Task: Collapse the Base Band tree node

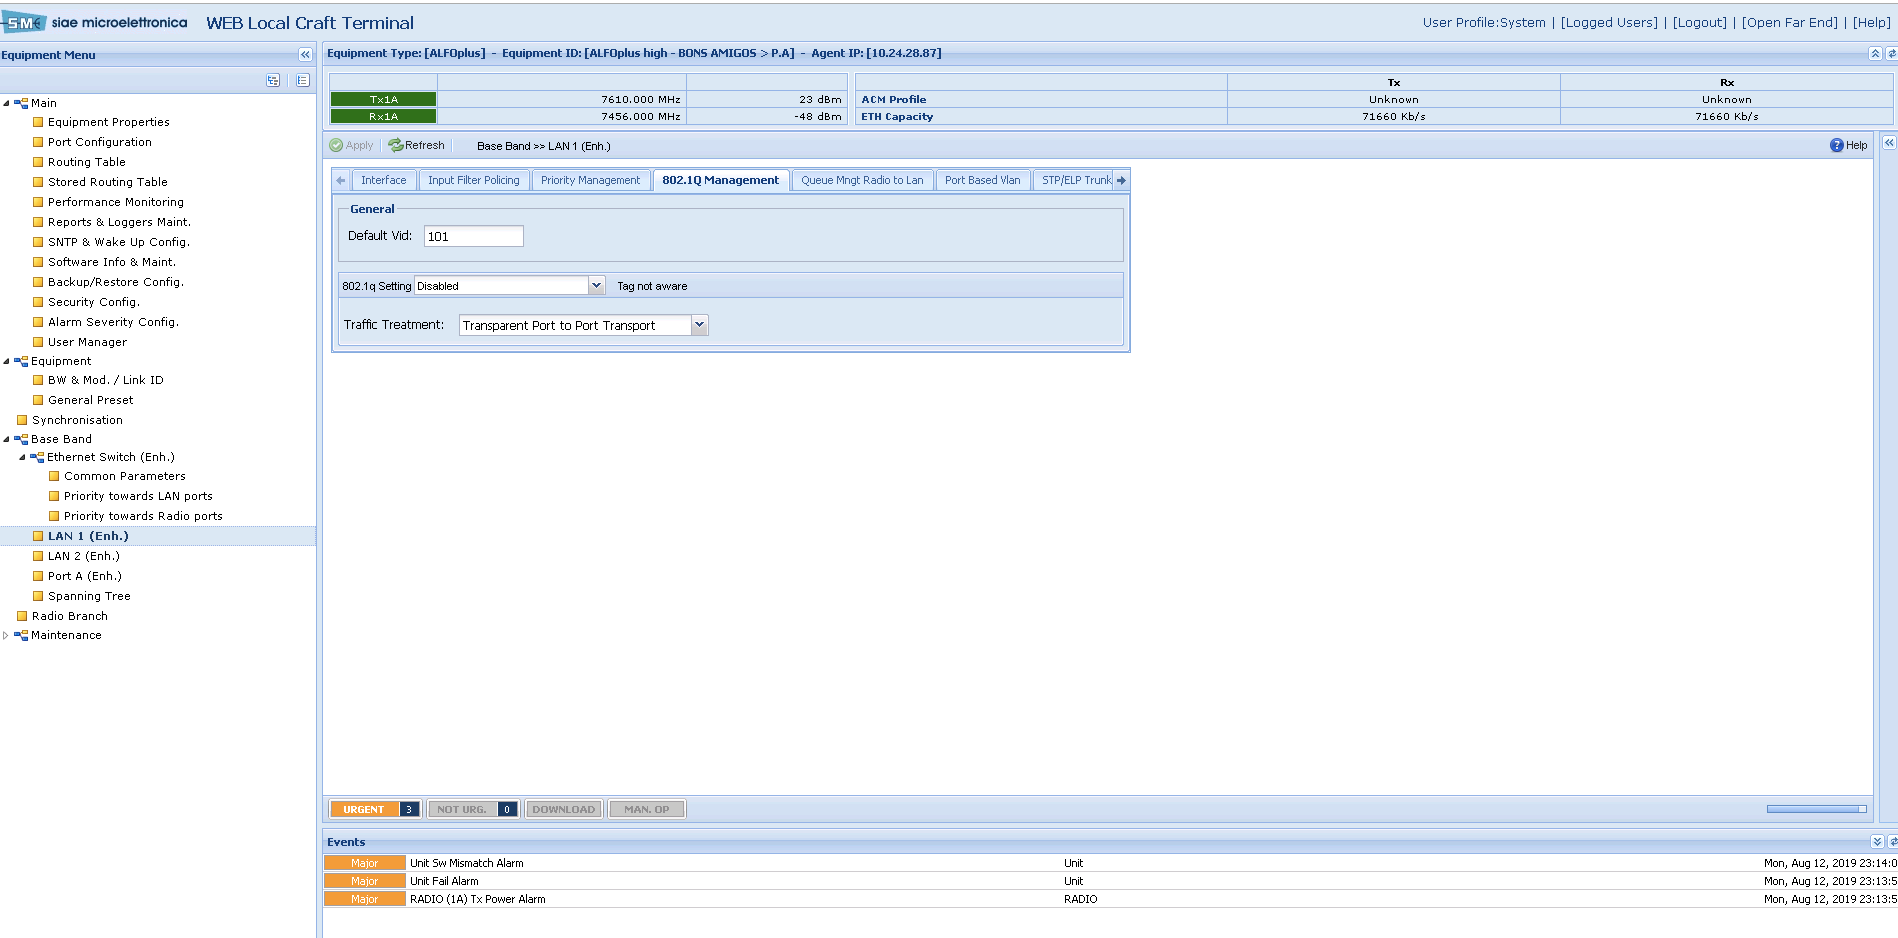Action: click(x=6, y=439)
